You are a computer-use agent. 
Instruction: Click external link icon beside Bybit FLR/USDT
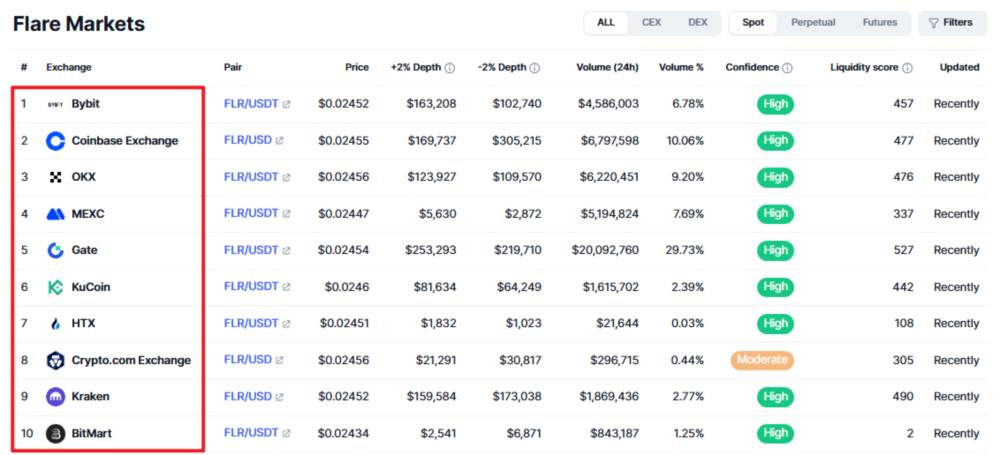(x=286, y=104)
